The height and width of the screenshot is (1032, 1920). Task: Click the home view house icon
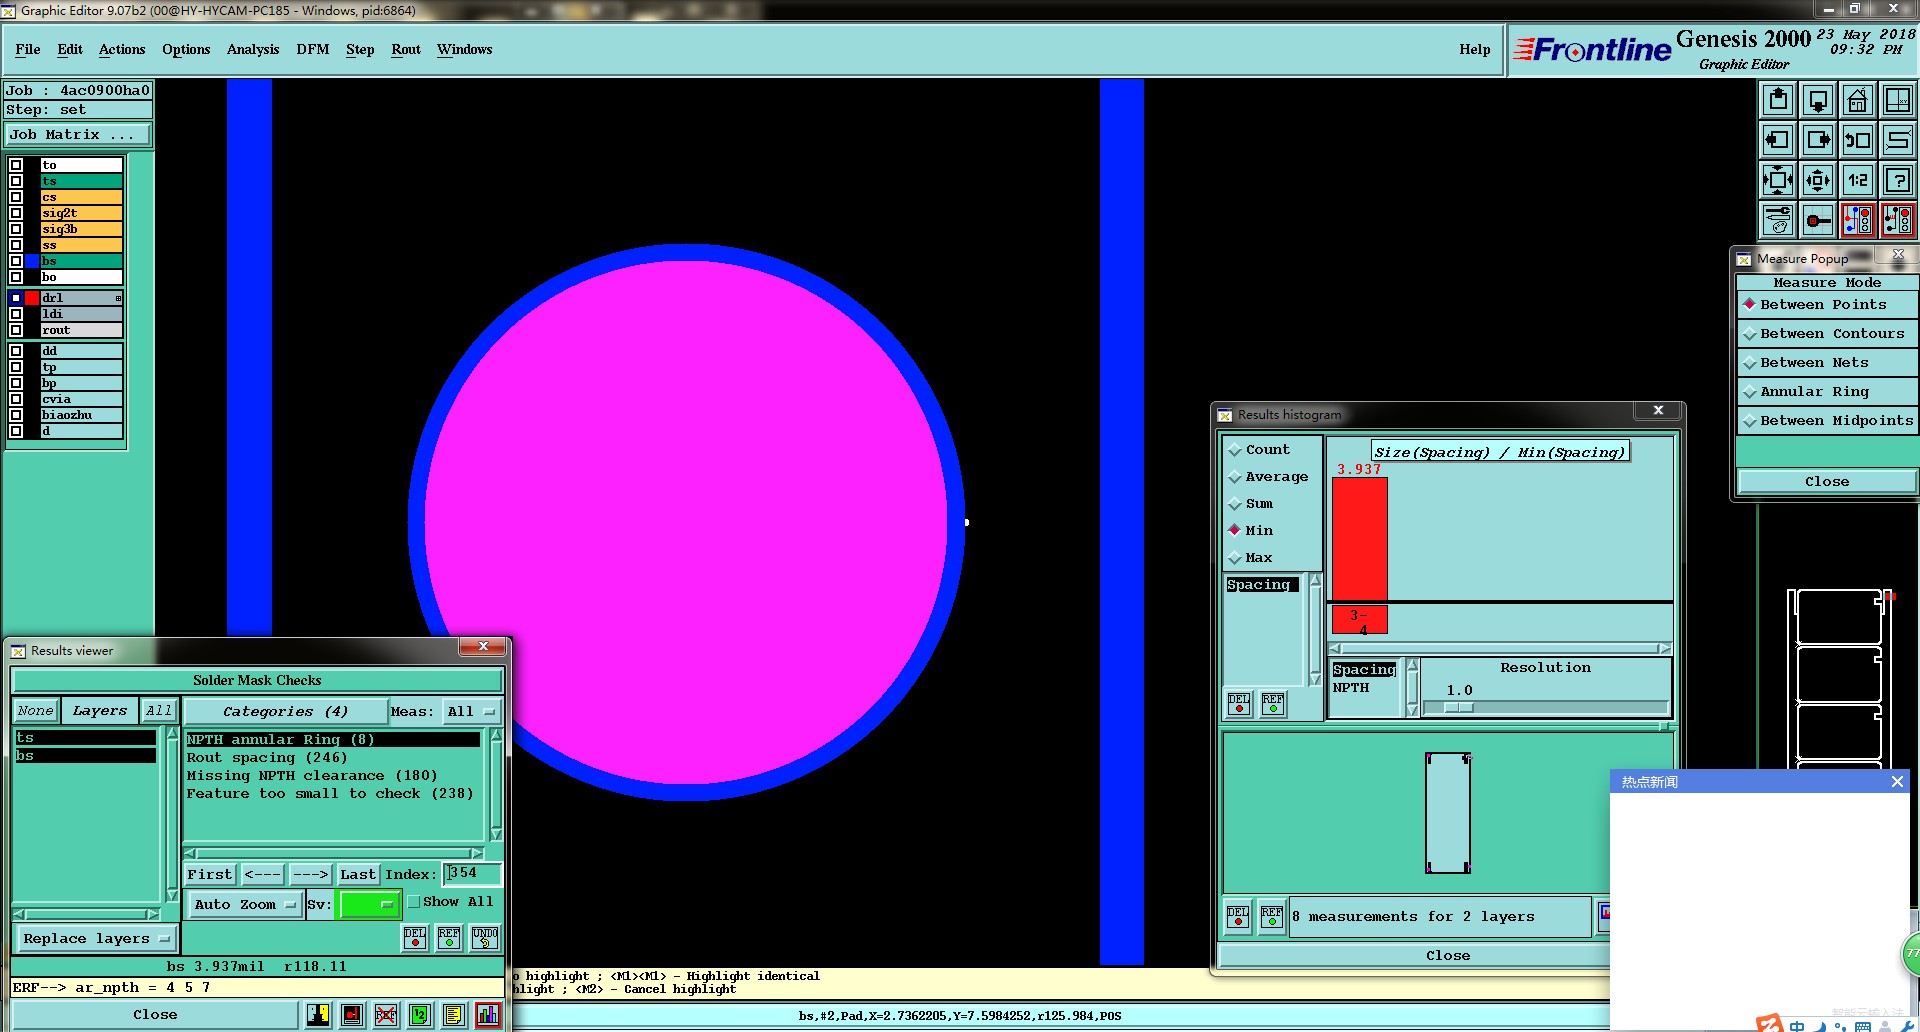point(1857,100)
